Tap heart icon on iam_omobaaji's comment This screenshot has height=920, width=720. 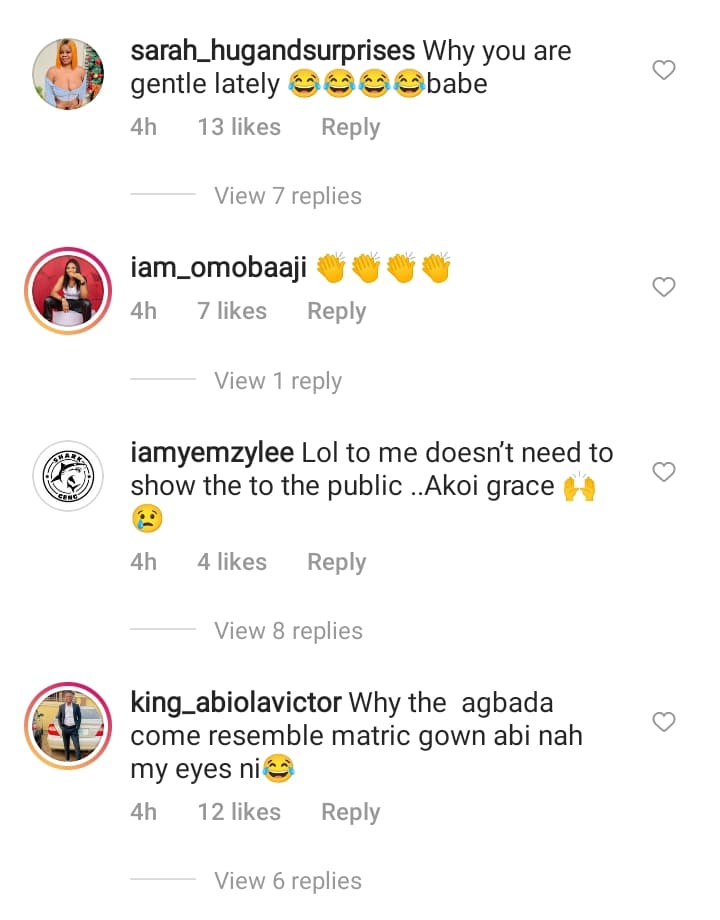coord(663,288)
